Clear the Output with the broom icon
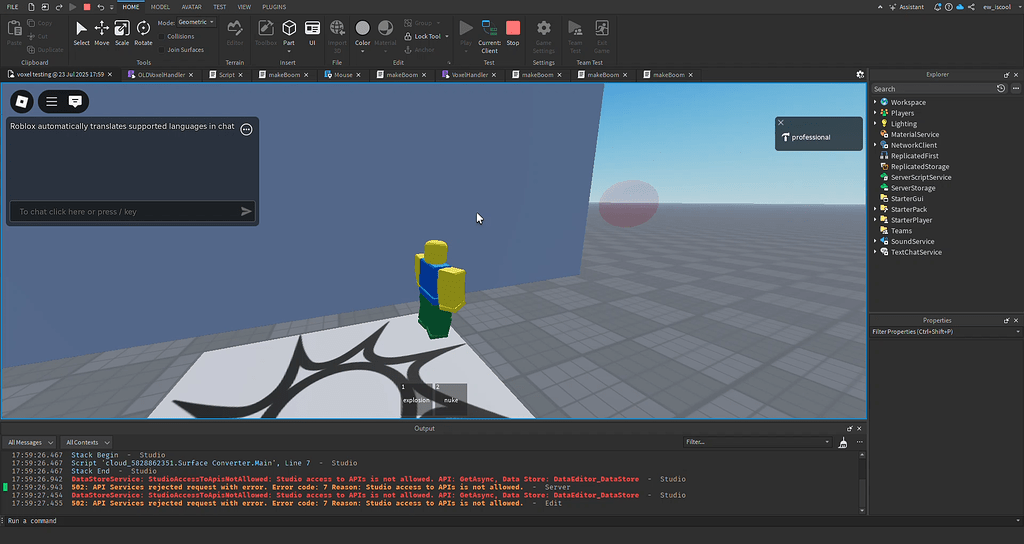 click(843, 443)
